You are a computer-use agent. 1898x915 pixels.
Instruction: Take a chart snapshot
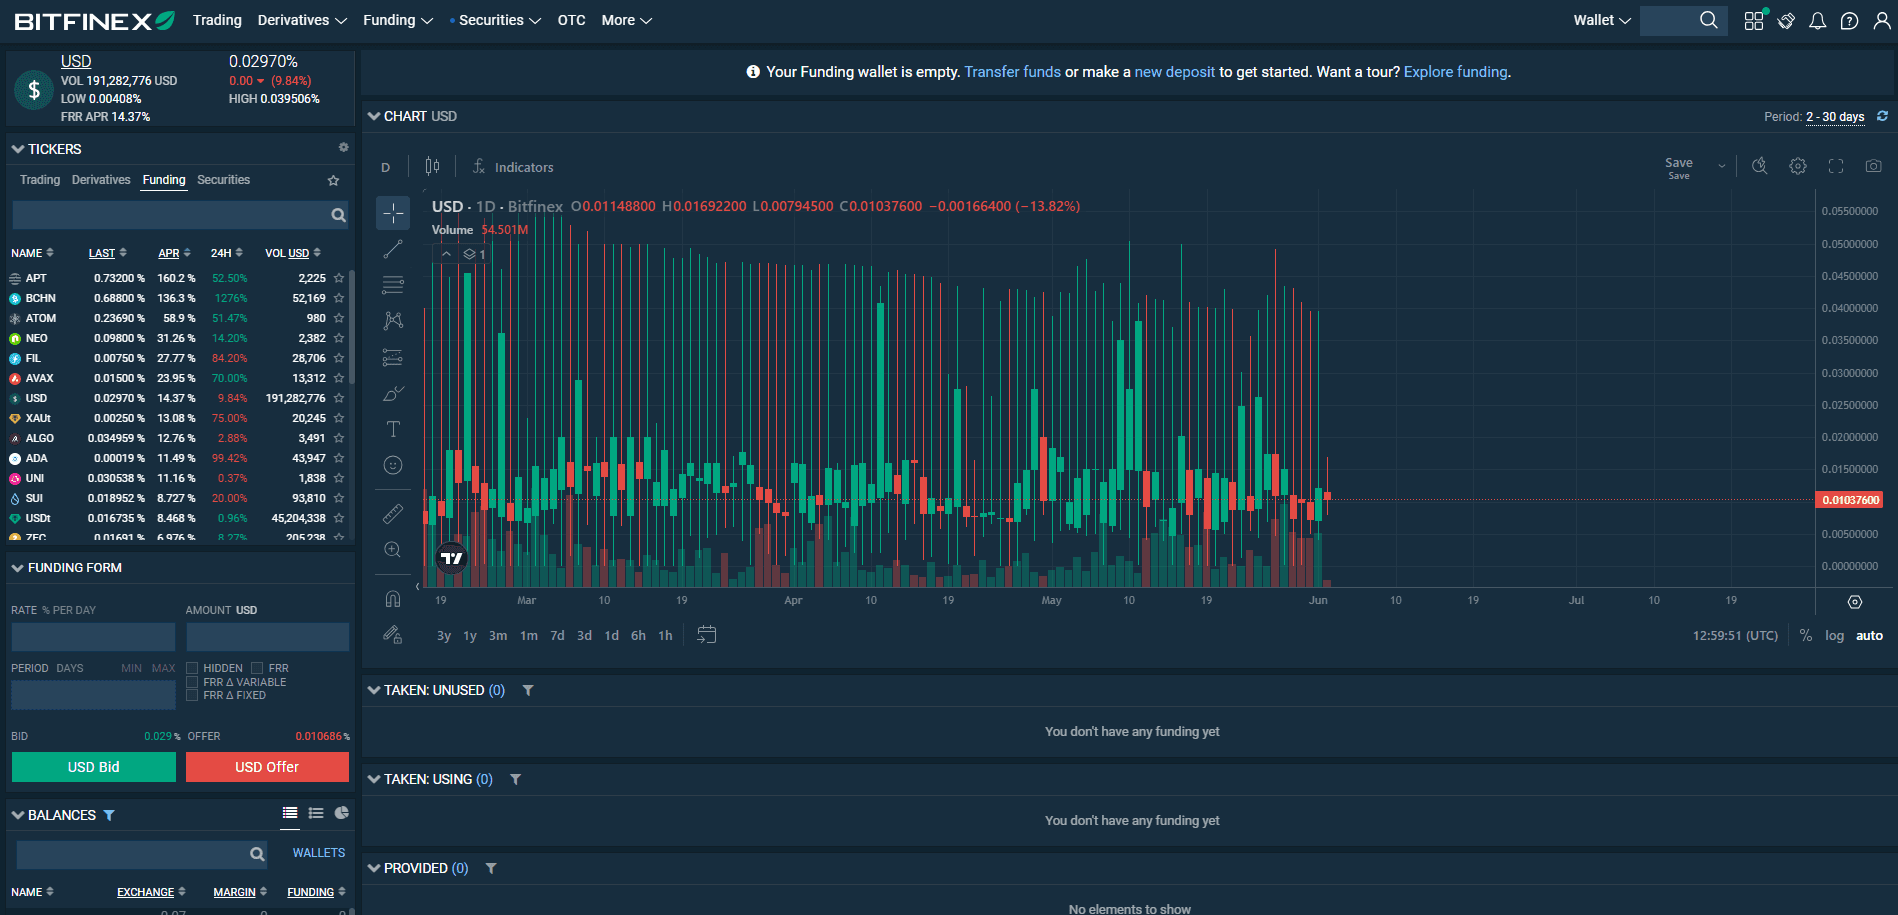pos(1874,166)
